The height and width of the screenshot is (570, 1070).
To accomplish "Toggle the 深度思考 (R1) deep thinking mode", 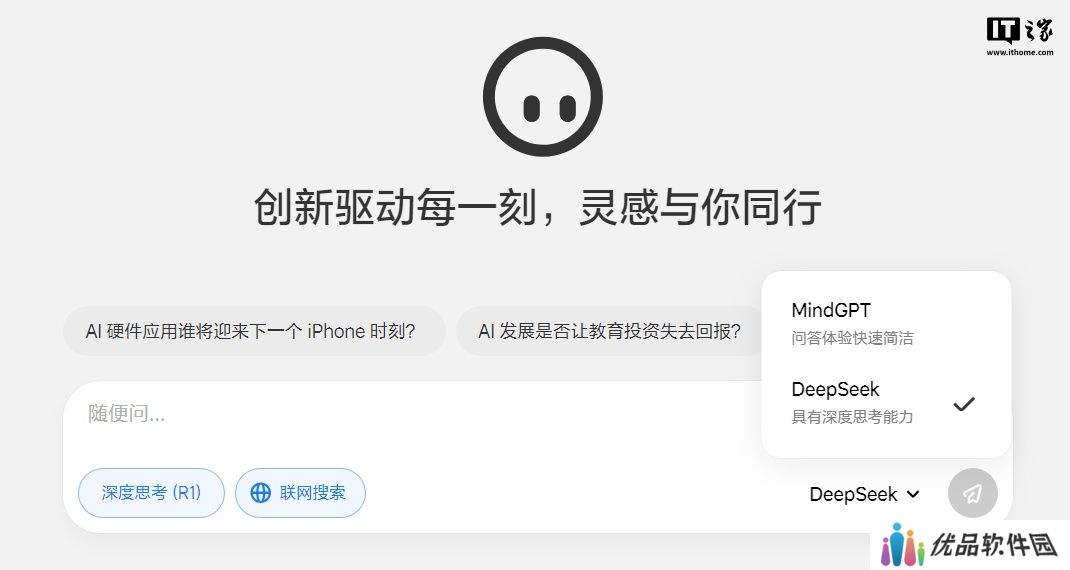I will click(151, 493).
